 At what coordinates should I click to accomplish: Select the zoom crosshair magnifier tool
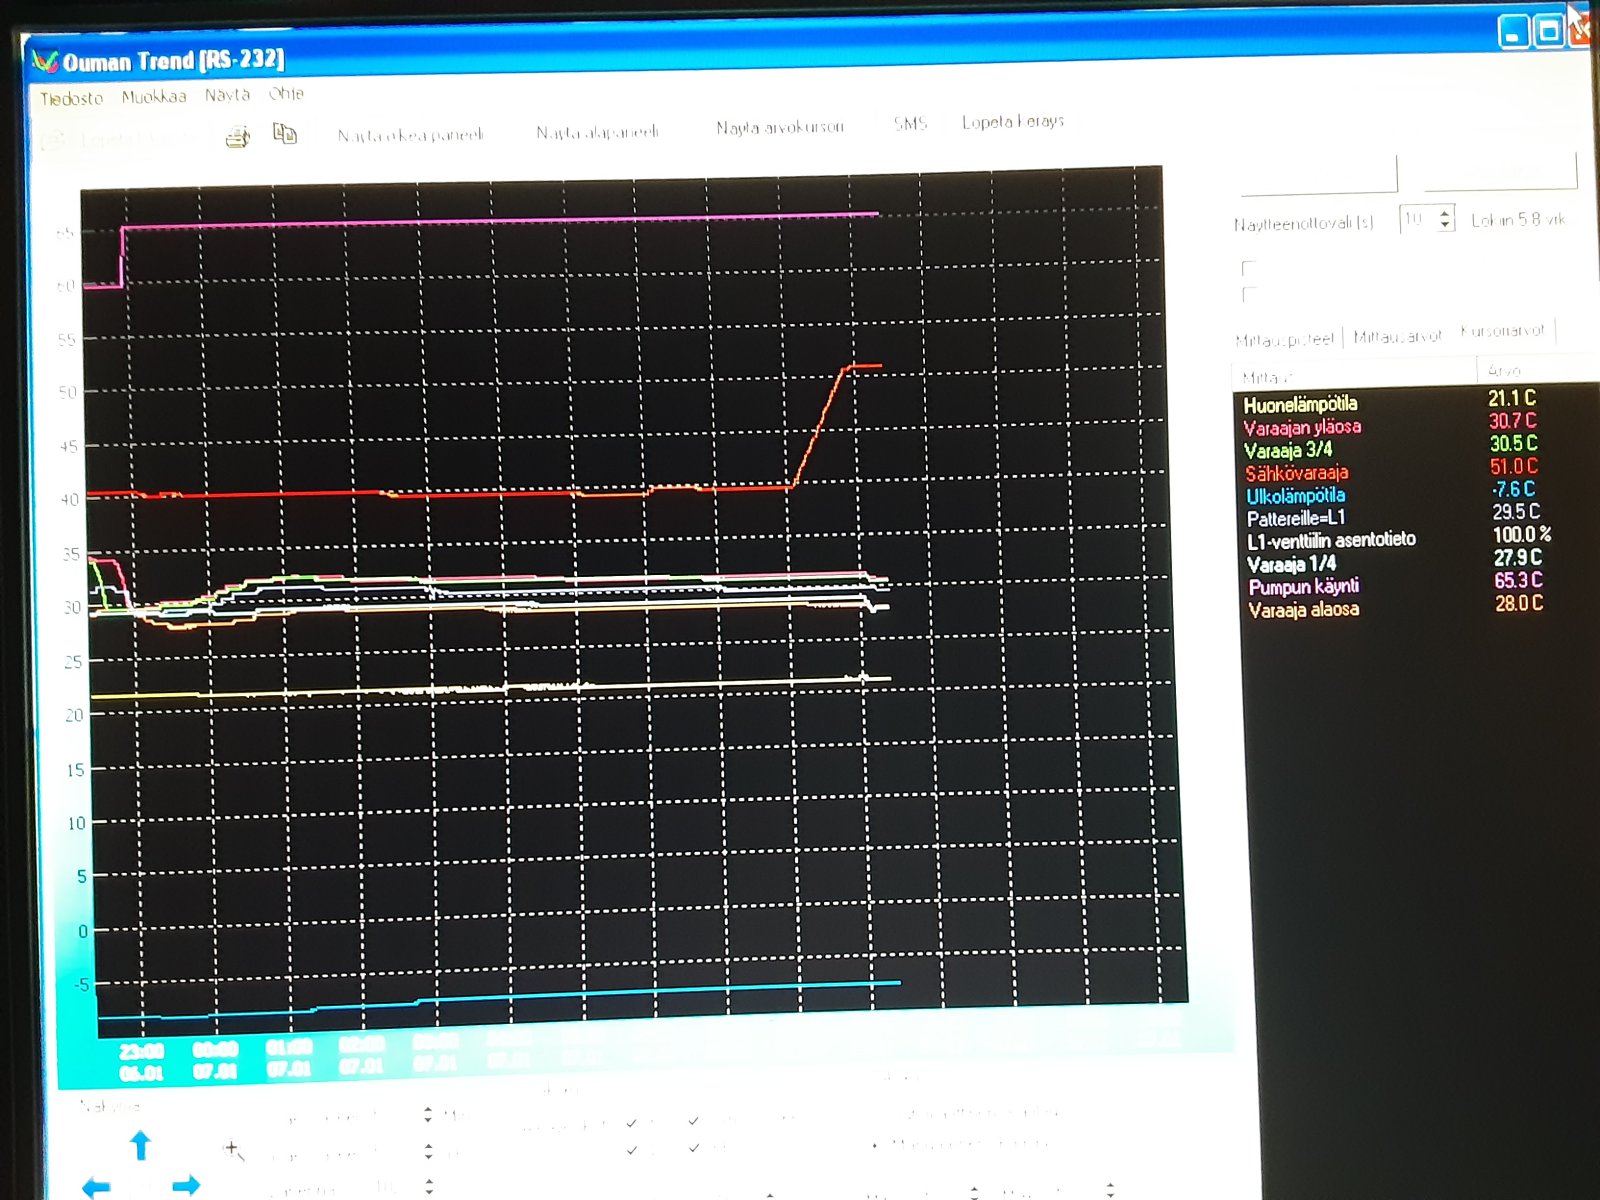(233, 1150)
